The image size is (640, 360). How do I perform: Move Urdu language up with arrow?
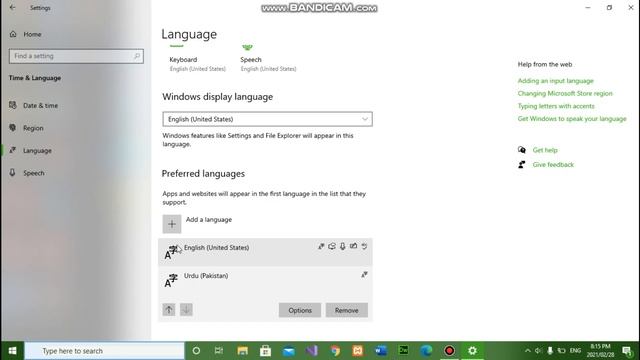coord(169,310)
